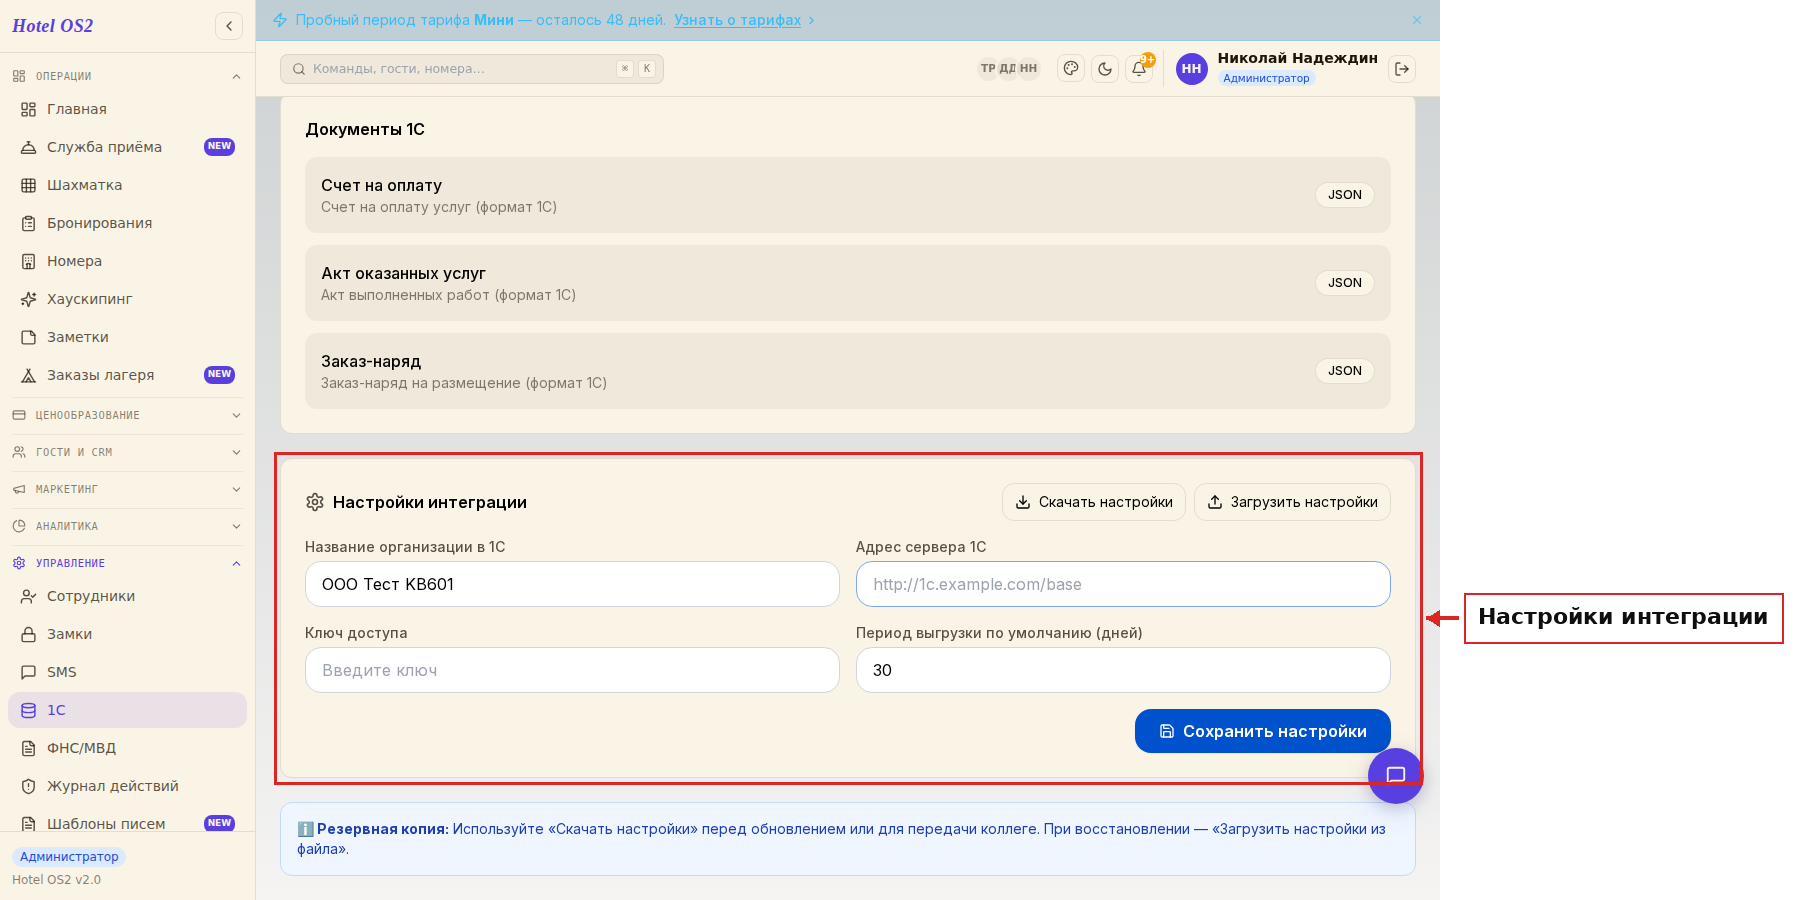Download JSON for Акт оказанных услуг
Screen dimensions: 1807x900
(1344, 283)
